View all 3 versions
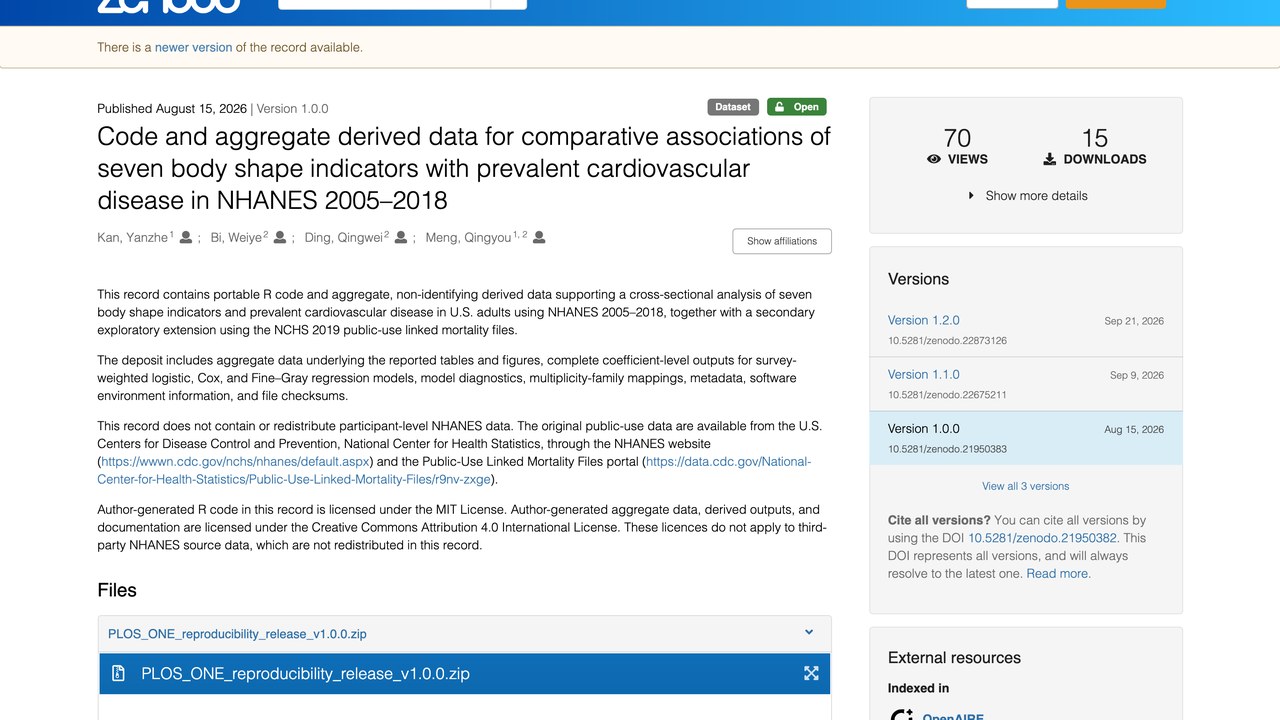 tap(1026, 486)
